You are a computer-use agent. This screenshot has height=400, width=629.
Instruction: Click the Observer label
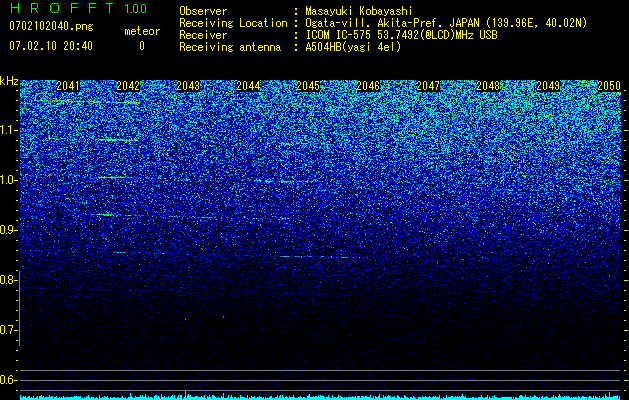[203, 11]
